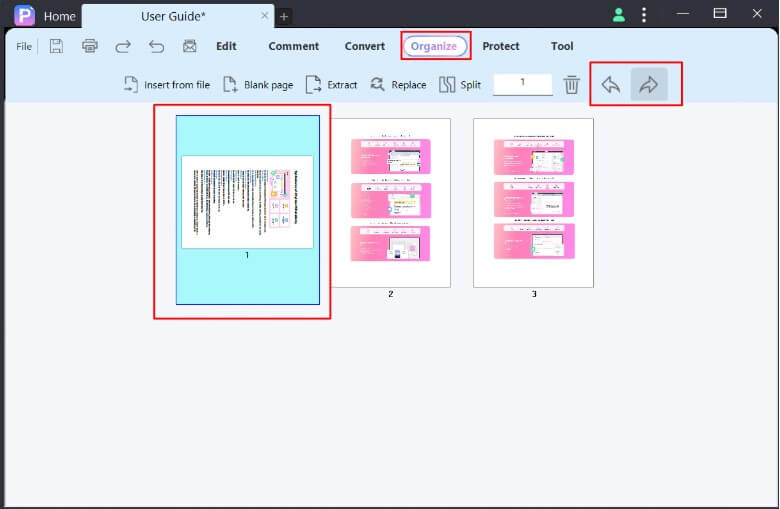Open the Edit menu tab
780x509 pixels.
[x=226, y=46]
